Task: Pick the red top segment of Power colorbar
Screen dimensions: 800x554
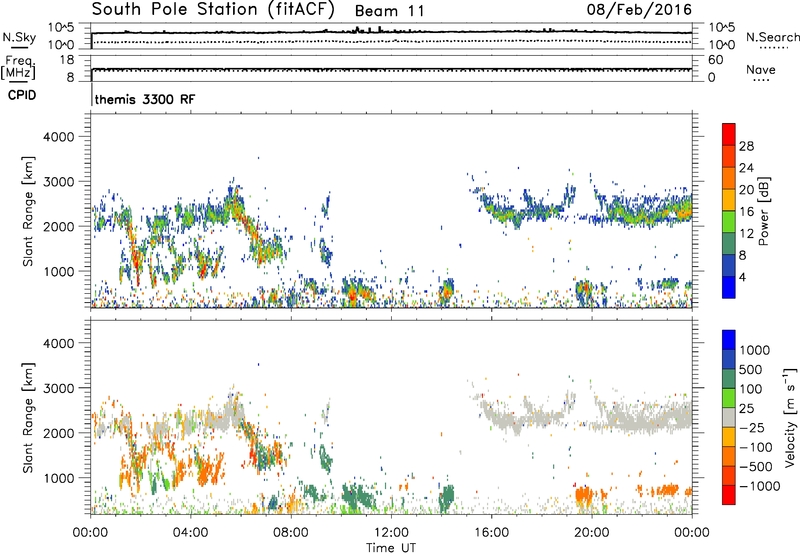Action: [729, 134]
